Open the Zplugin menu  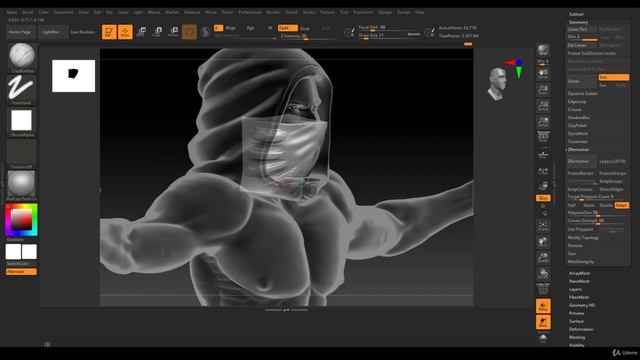(385, 12)
